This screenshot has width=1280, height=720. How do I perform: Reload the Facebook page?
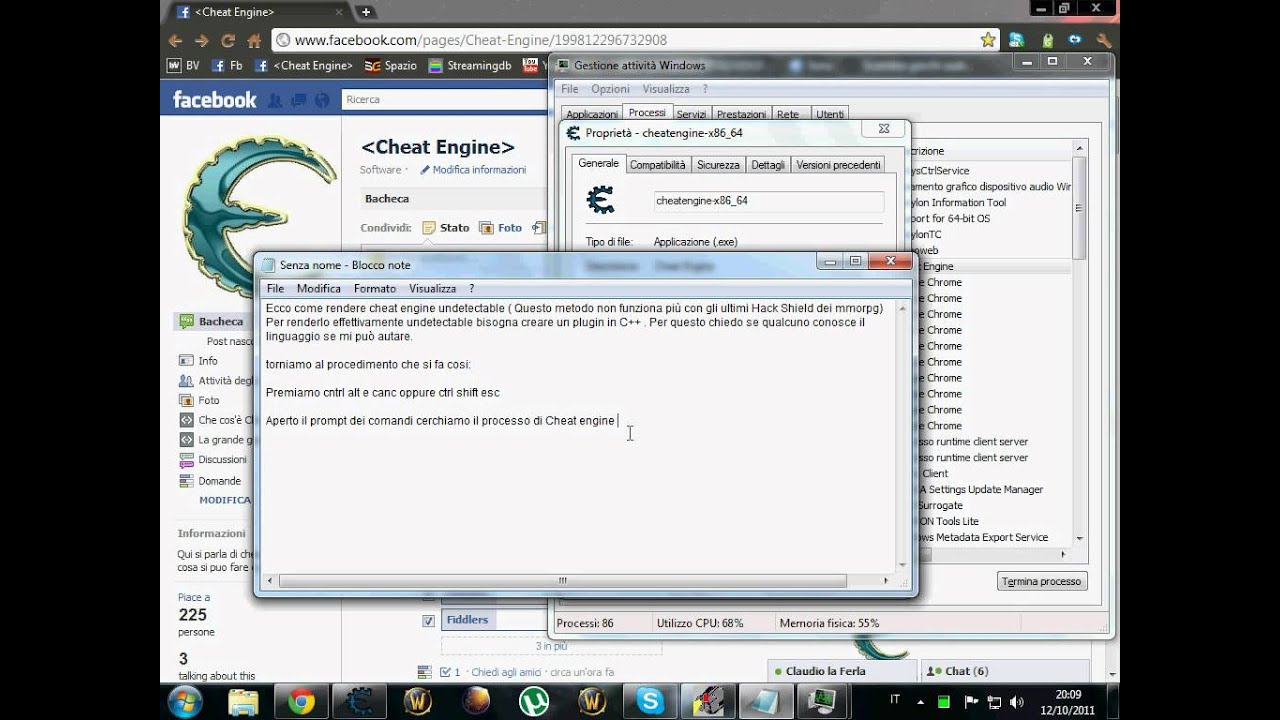[x=228, y=41]
